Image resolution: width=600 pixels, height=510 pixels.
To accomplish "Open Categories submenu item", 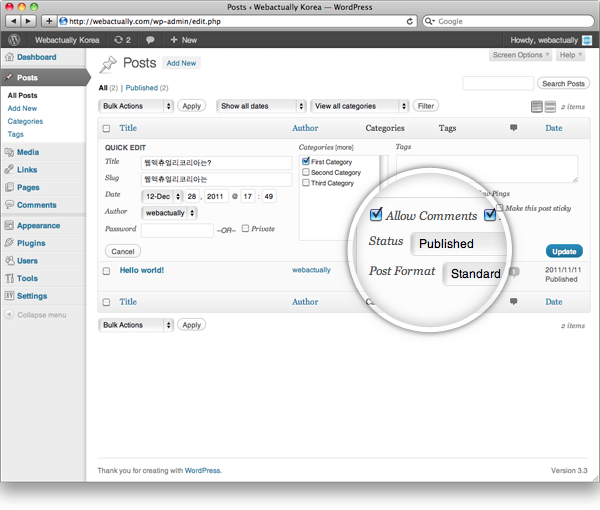I will coord(25,121).
